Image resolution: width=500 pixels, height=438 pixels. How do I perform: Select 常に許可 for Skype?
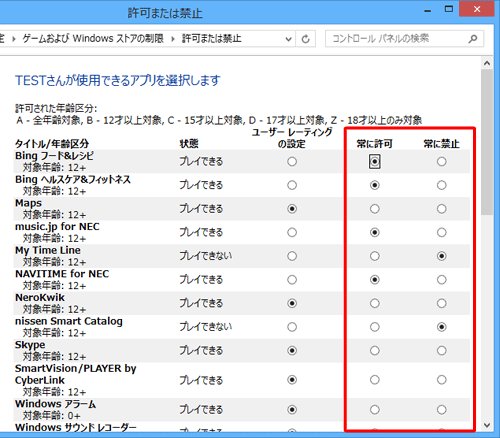375,351
